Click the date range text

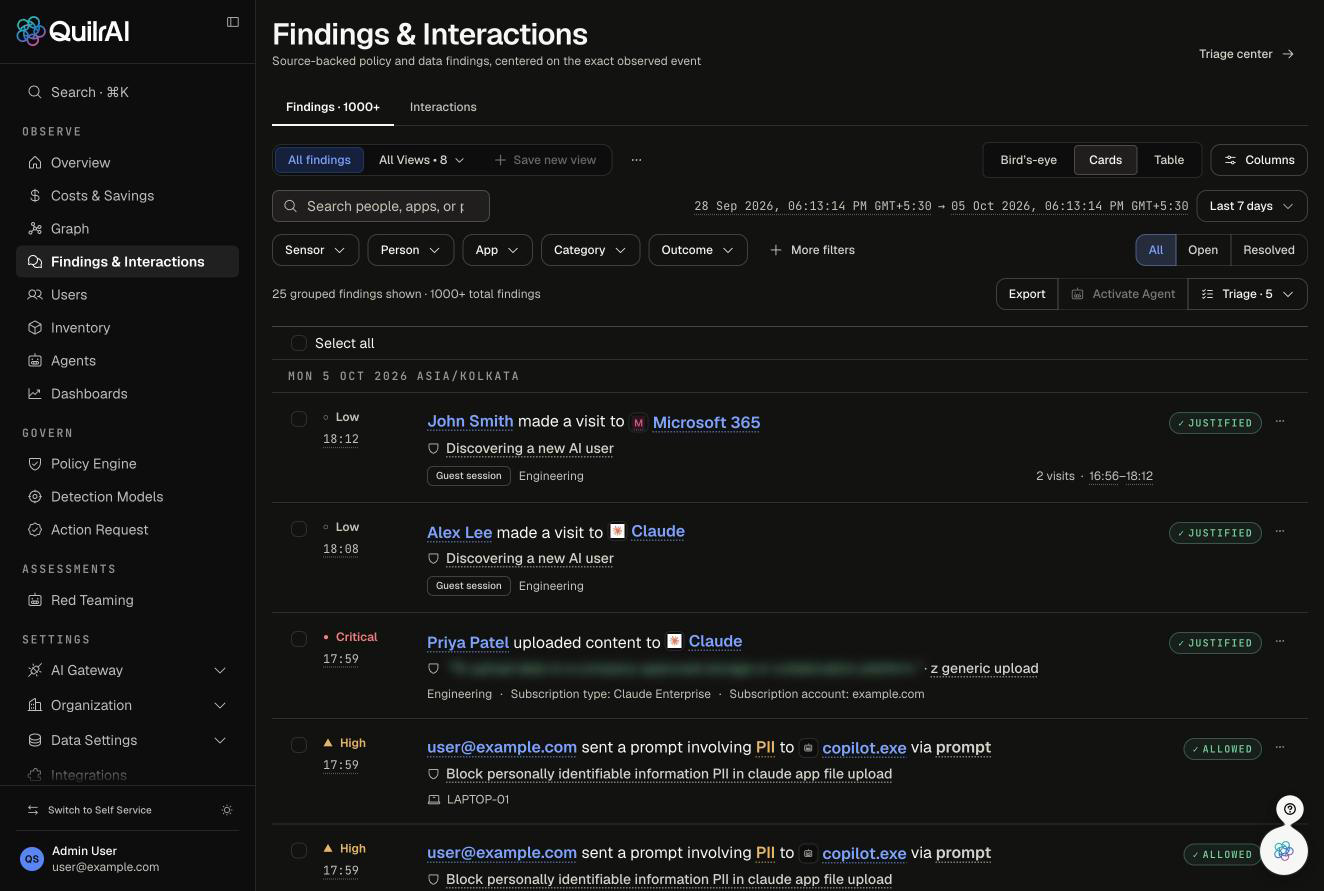click(941, 206)
